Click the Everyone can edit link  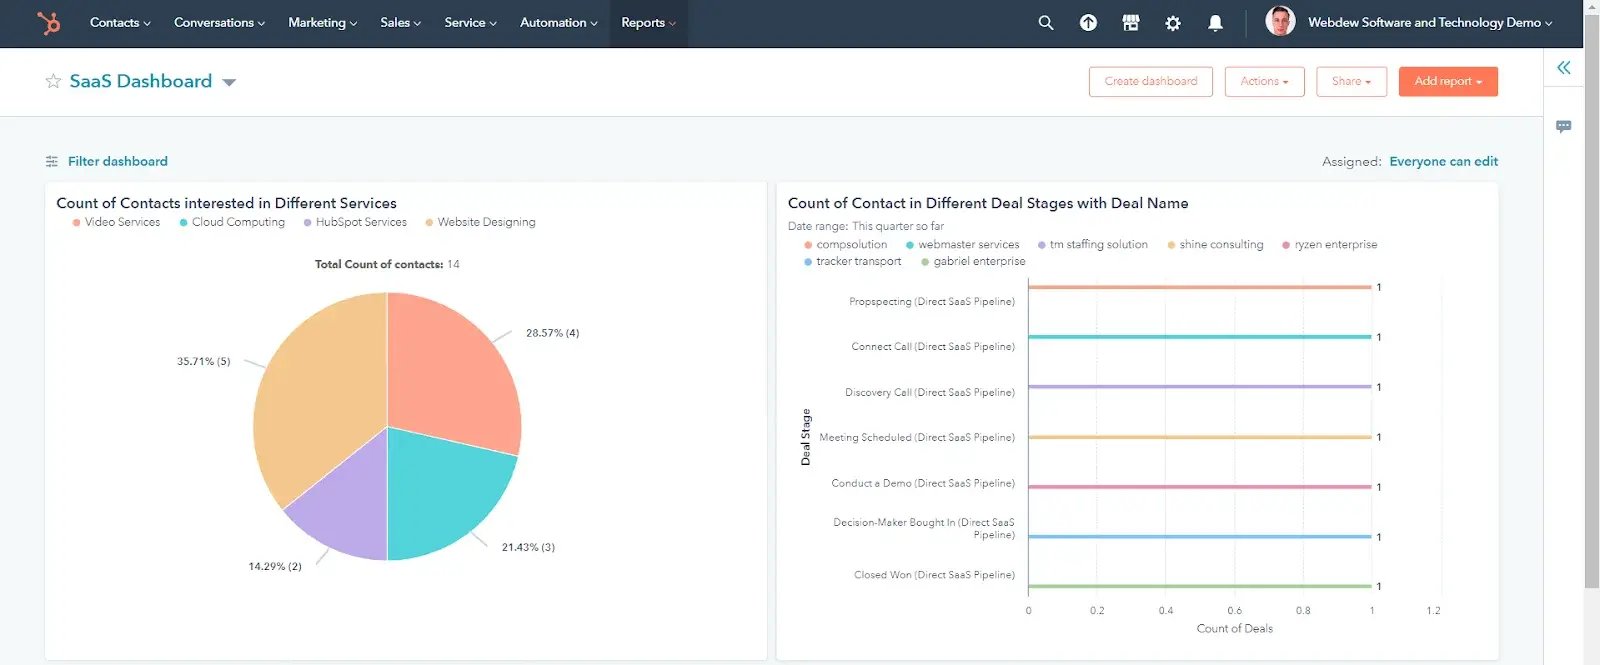(x=1443, y=161)
